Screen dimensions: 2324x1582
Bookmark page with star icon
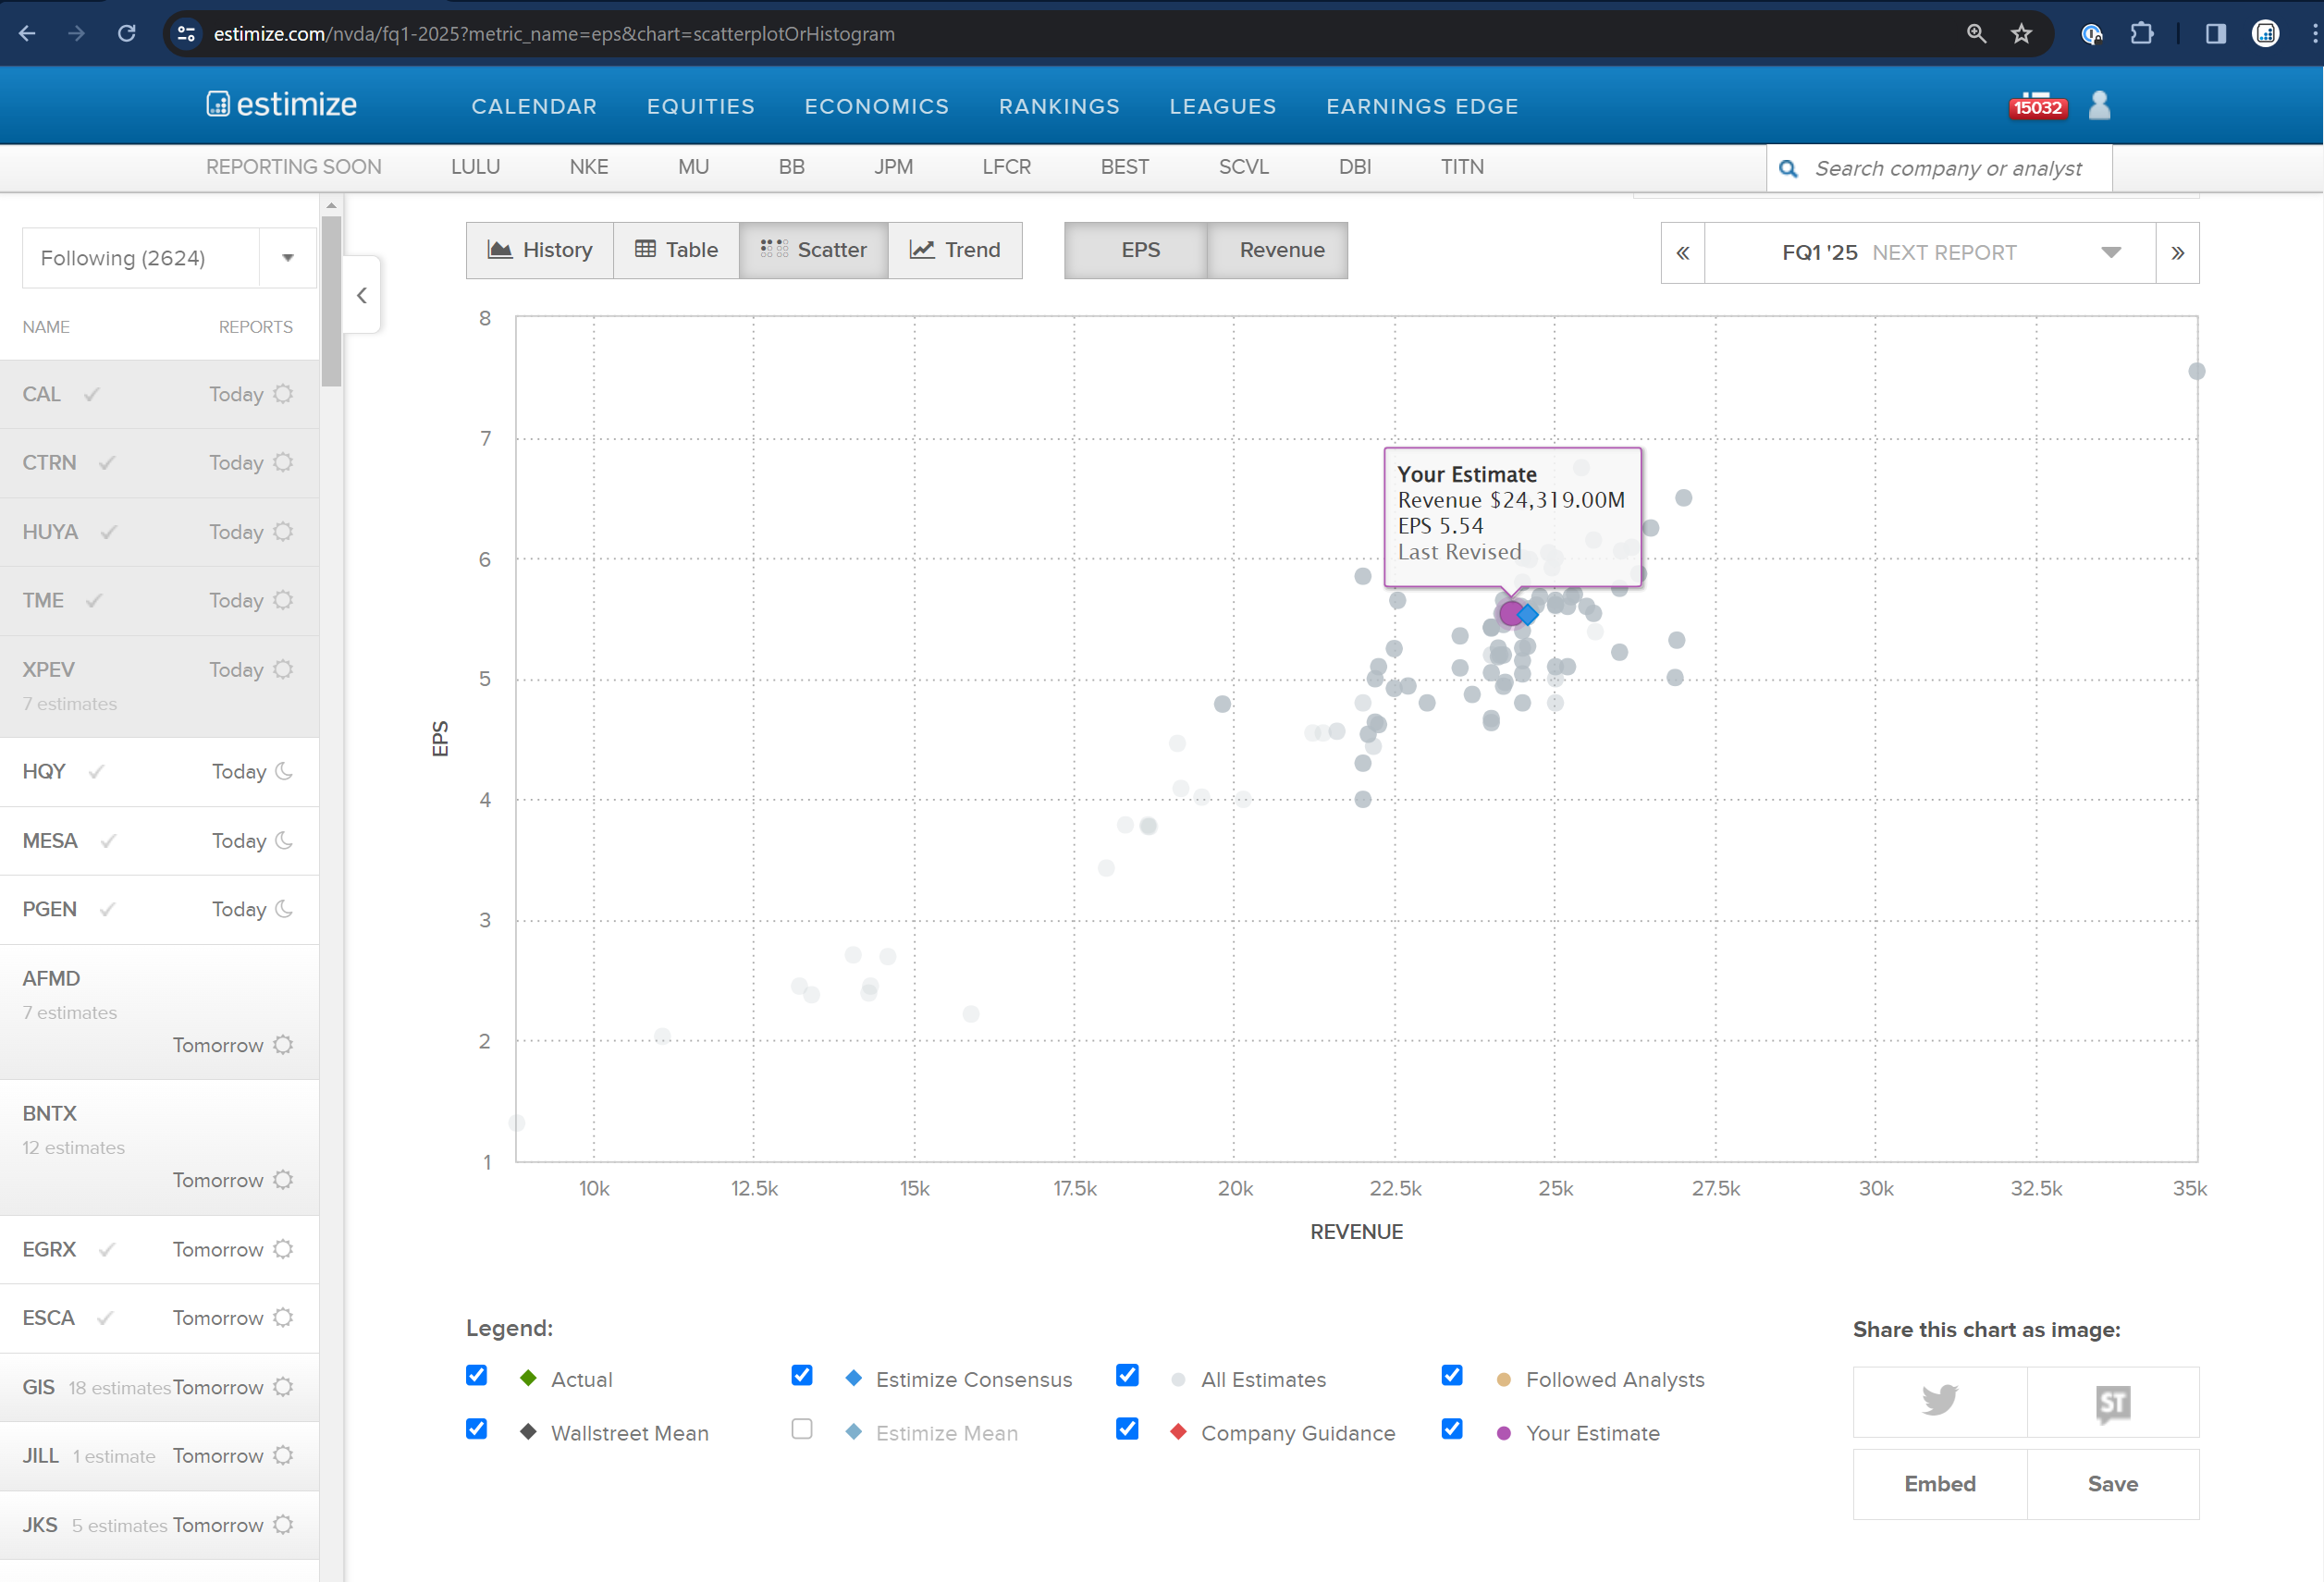pyautogui.click(x=2021, y=34)
